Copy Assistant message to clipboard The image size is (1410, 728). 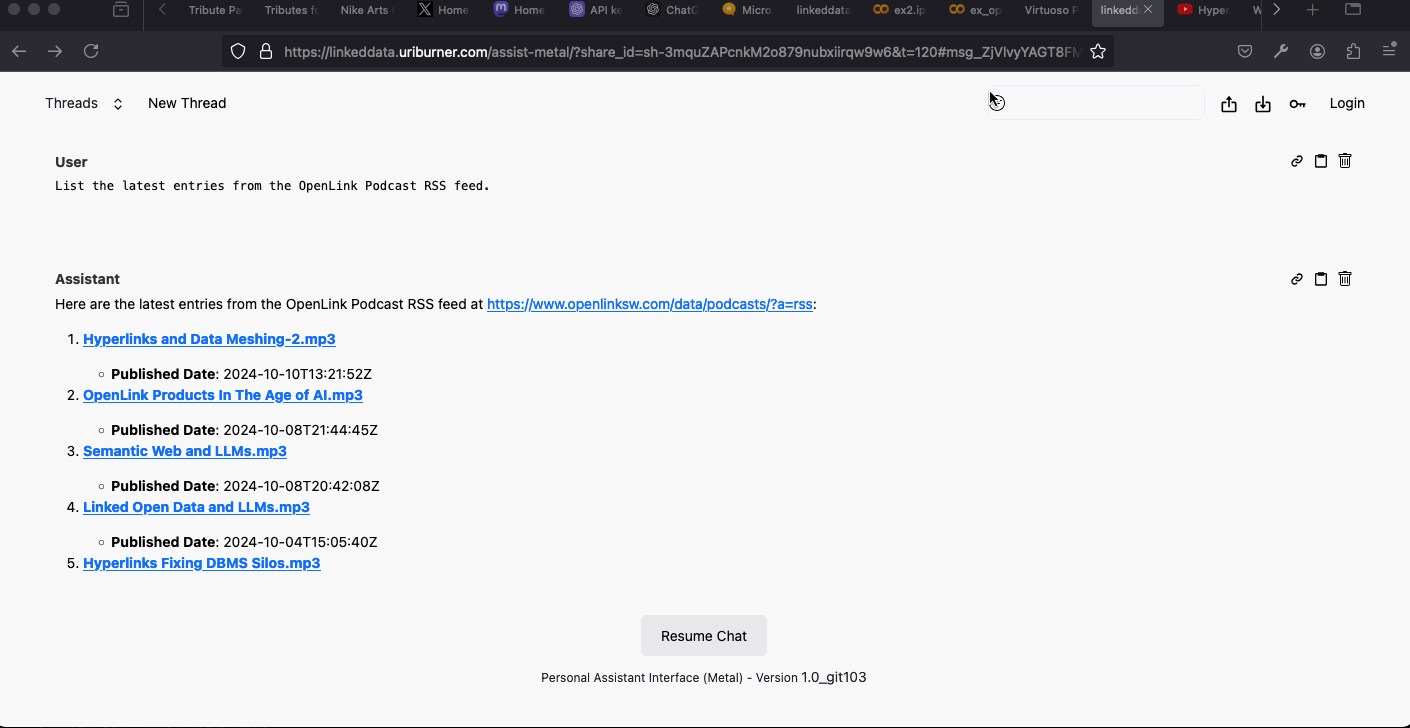click(1321, 279)
